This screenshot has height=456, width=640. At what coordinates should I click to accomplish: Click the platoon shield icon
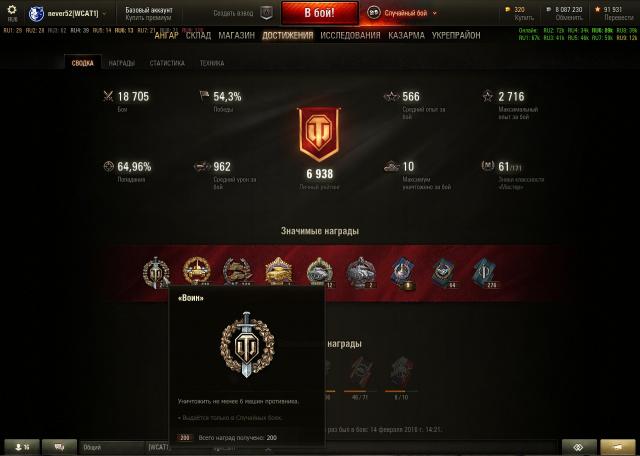pyautogui.click(x=266, y=13)
